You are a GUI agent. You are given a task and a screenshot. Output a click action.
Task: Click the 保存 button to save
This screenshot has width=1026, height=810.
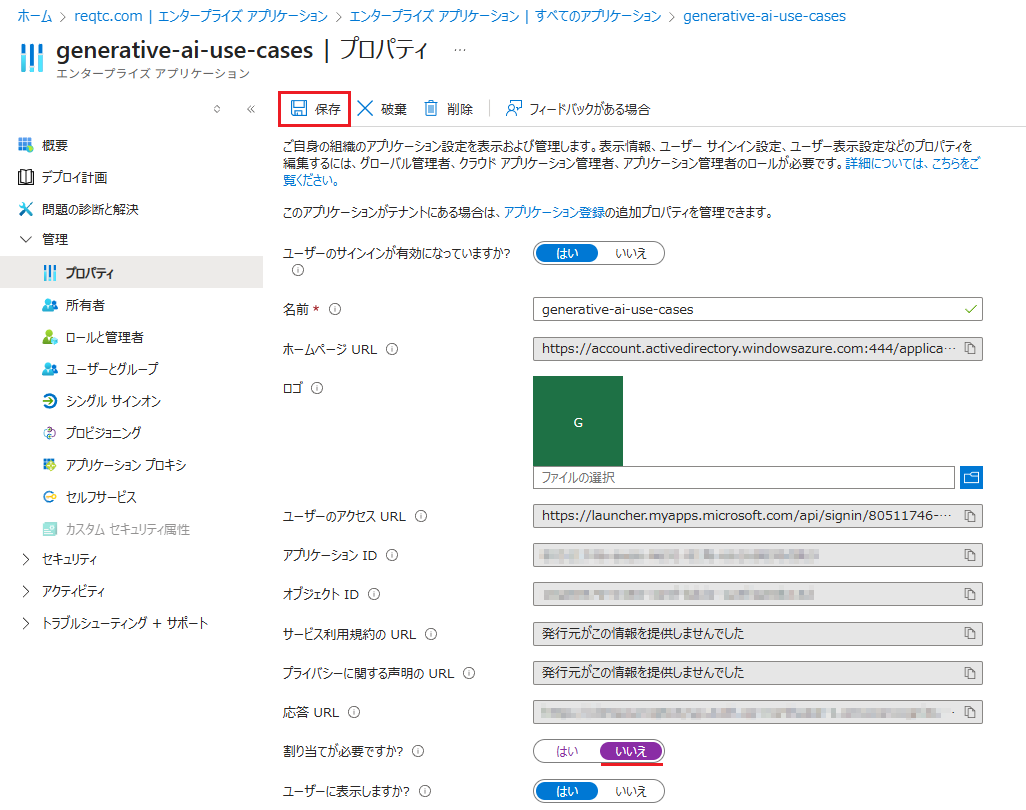point(314,107)
